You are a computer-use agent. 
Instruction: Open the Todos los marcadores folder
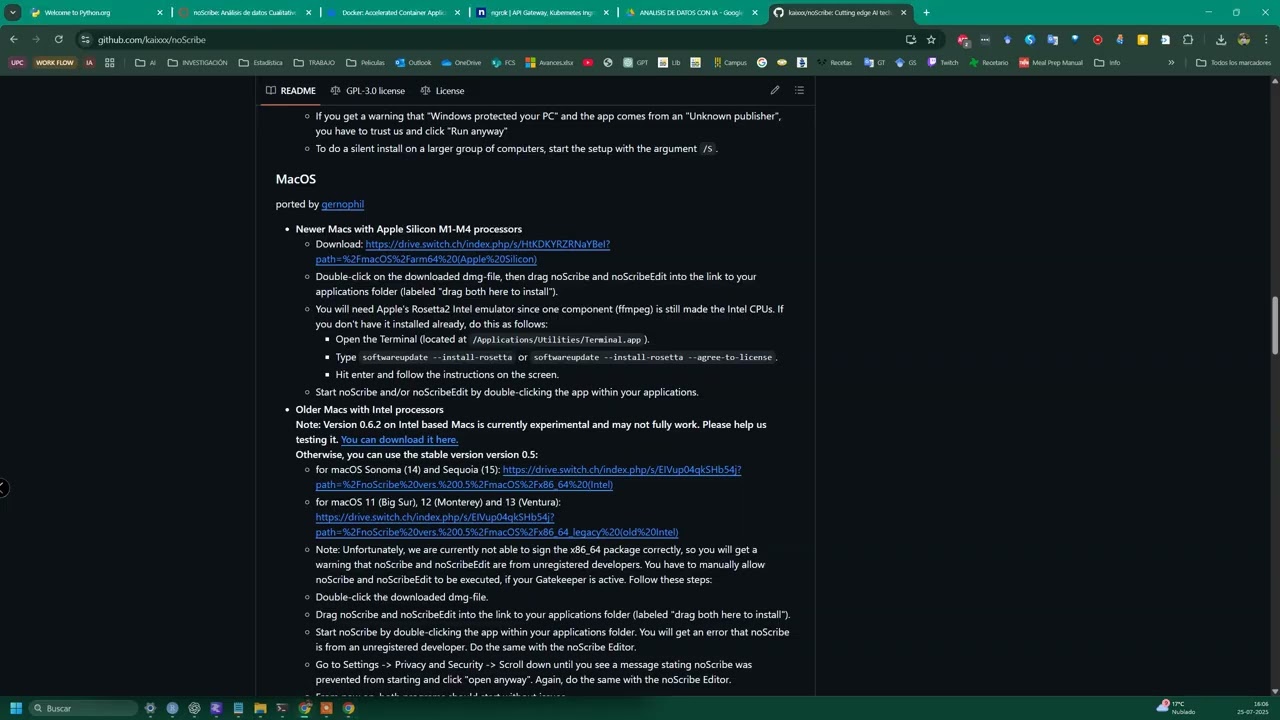coord(1234,62)
